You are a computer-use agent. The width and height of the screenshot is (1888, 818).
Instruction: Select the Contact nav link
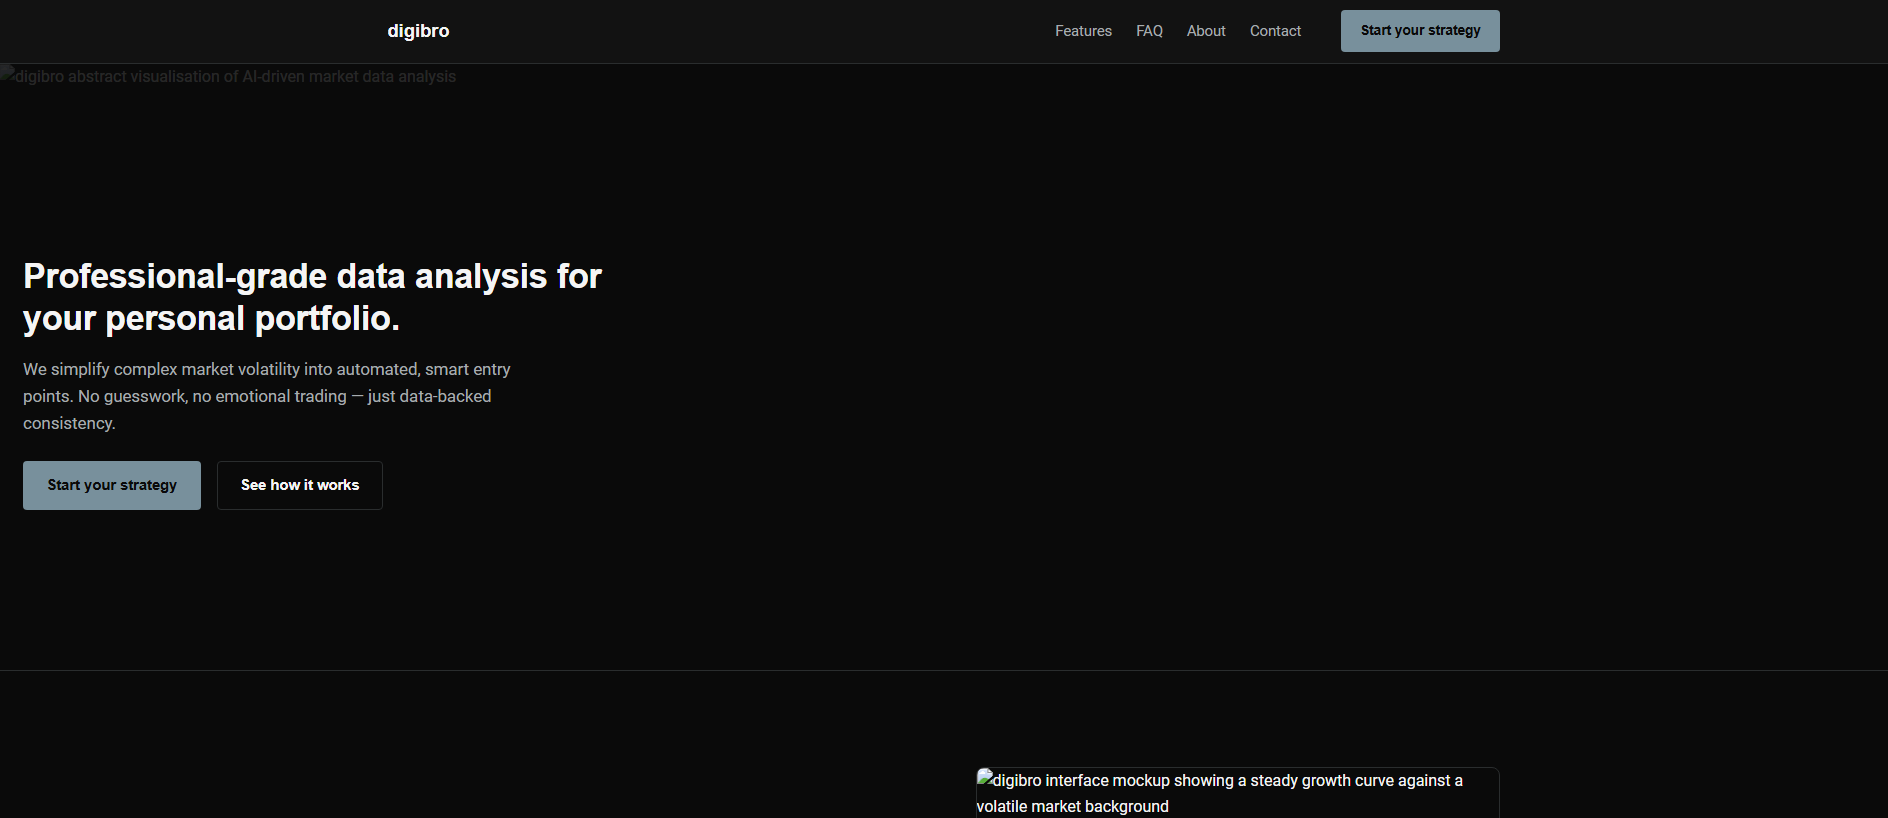[1275, 31]
